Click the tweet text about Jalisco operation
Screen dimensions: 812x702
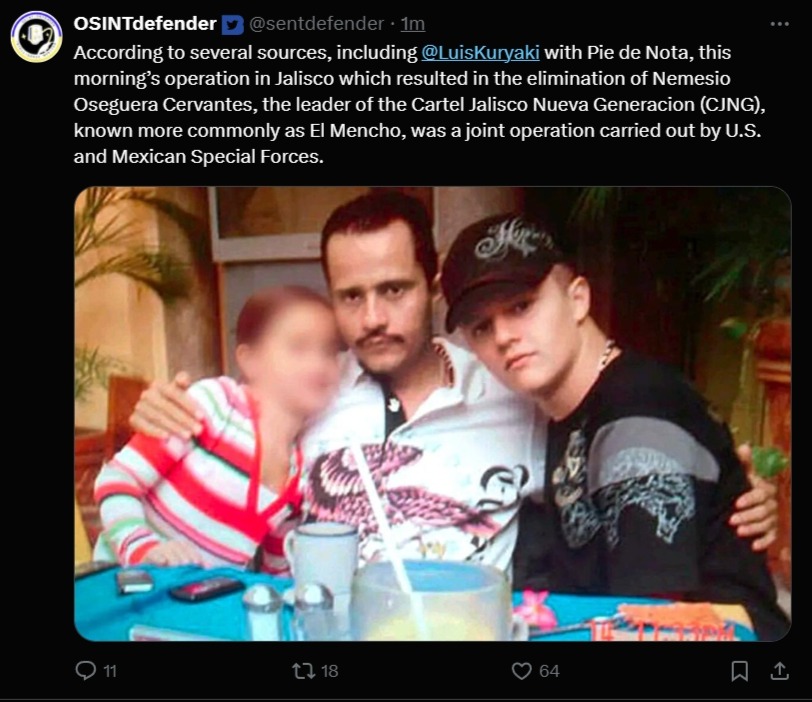coord(419,104)
